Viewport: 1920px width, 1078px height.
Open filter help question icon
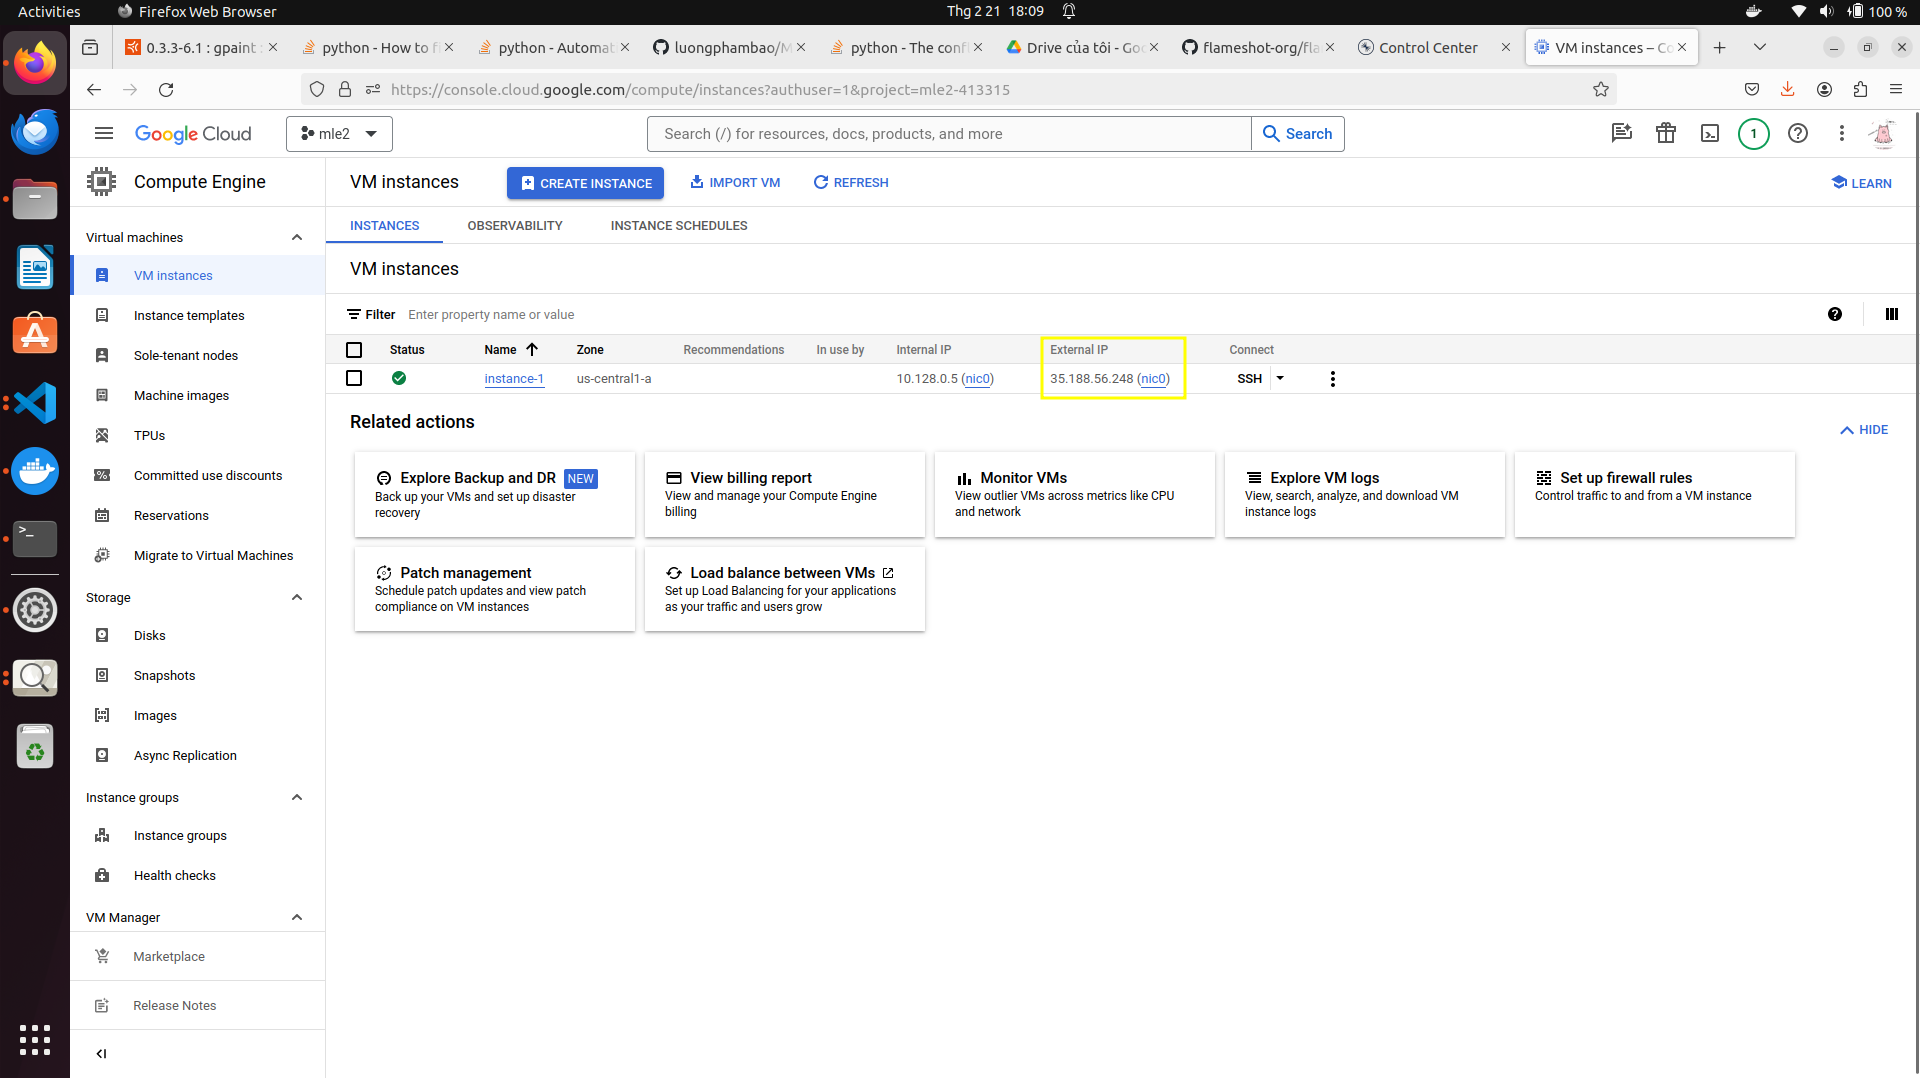(x=1835, y=314)
